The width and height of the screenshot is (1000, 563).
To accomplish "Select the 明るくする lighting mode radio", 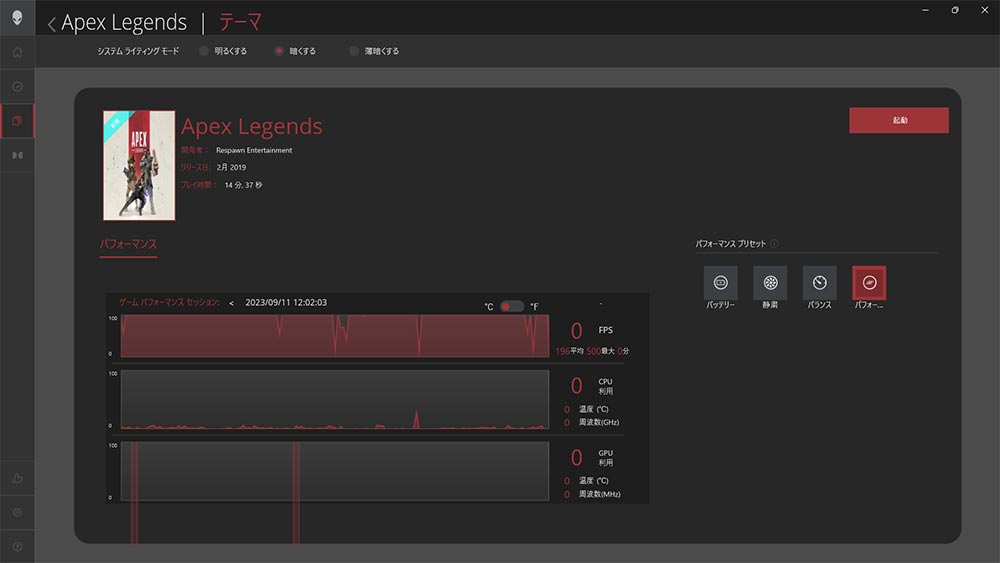I will coord(204,51).
